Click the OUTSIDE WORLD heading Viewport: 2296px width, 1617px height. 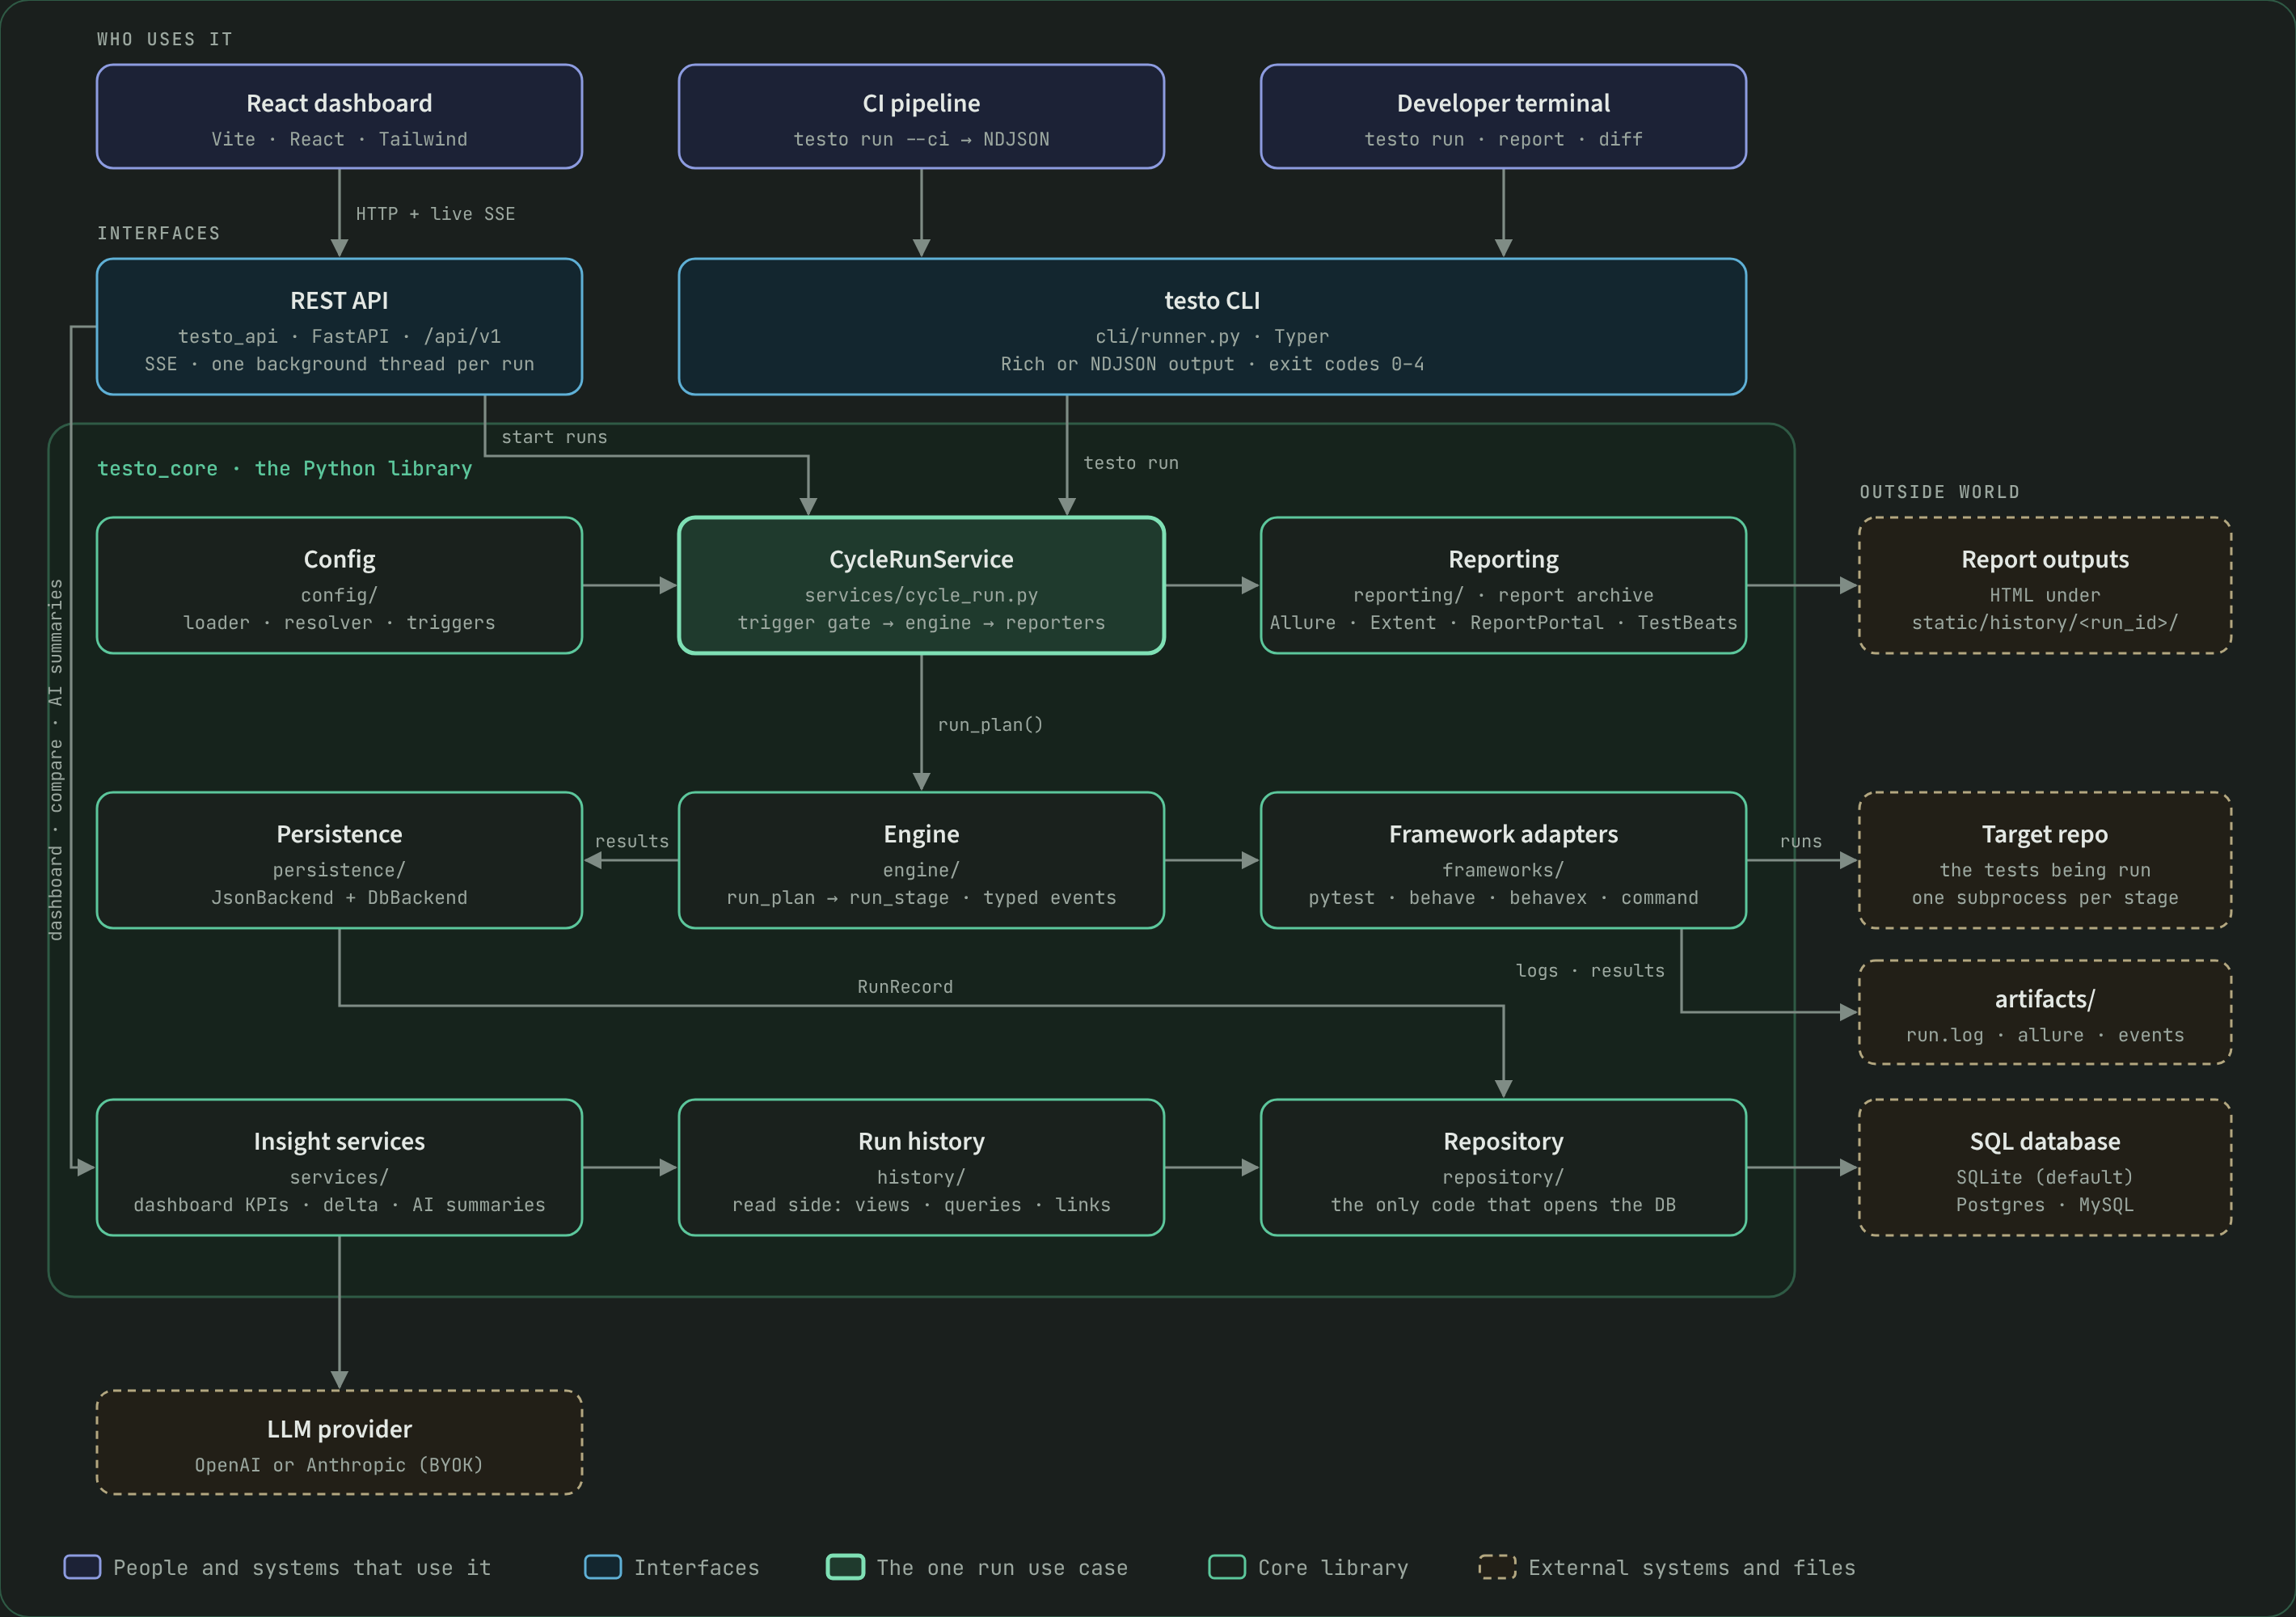click(1939, 492)
